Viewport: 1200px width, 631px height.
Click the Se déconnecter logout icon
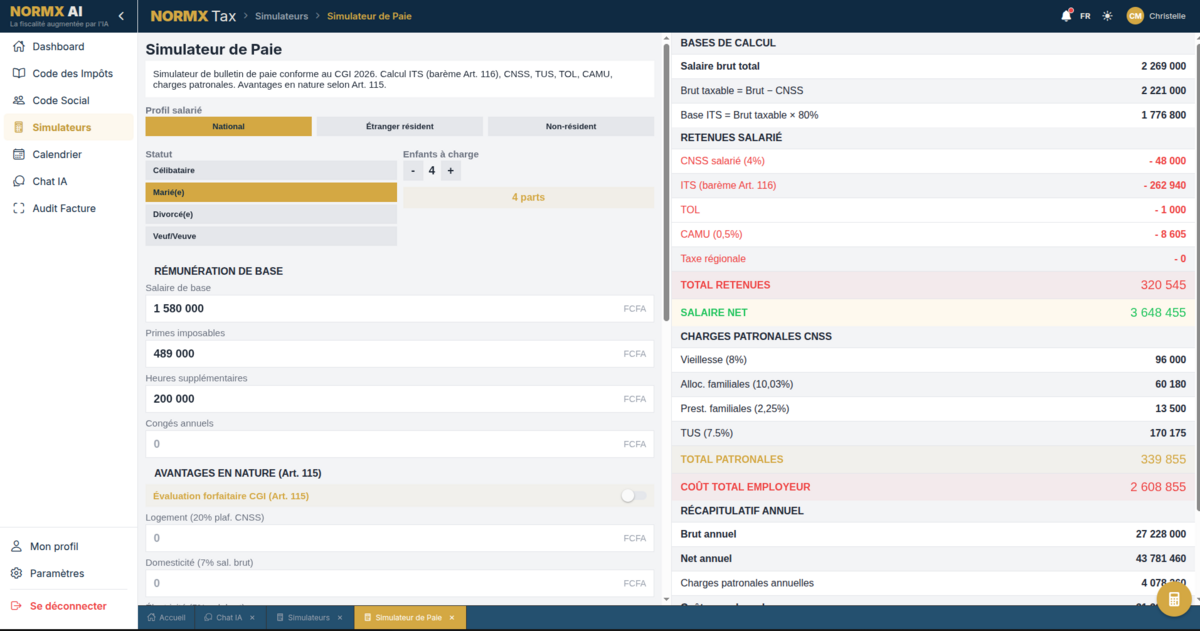[16, 606]
